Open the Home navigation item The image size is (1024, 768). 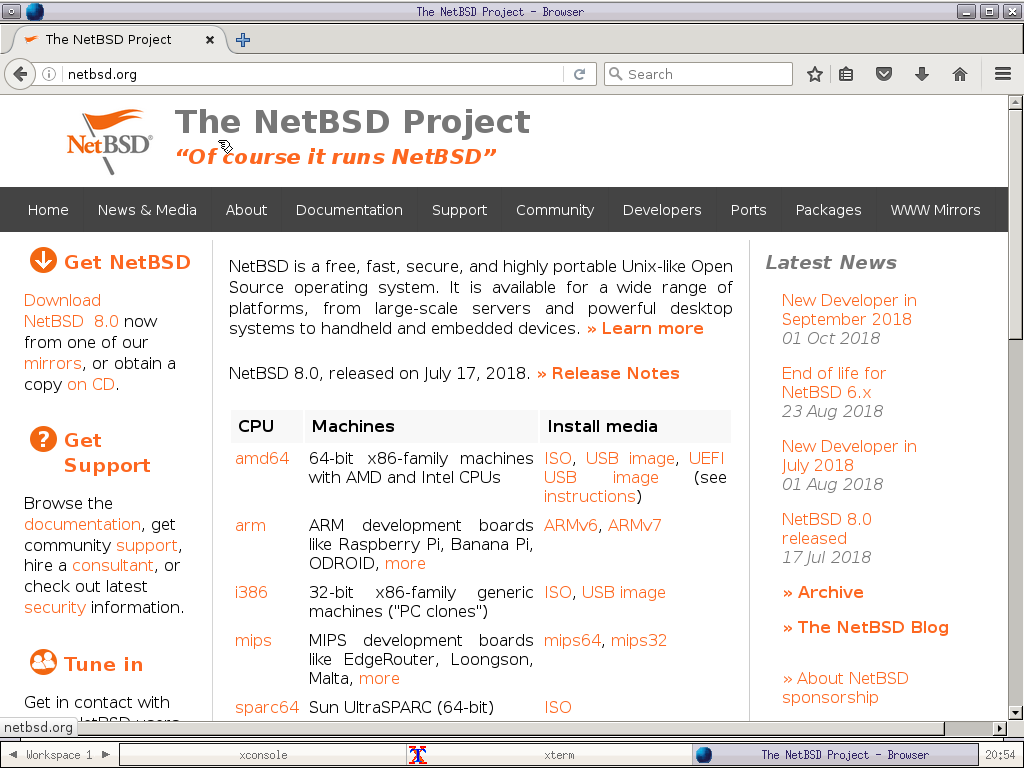pos(48,210)
